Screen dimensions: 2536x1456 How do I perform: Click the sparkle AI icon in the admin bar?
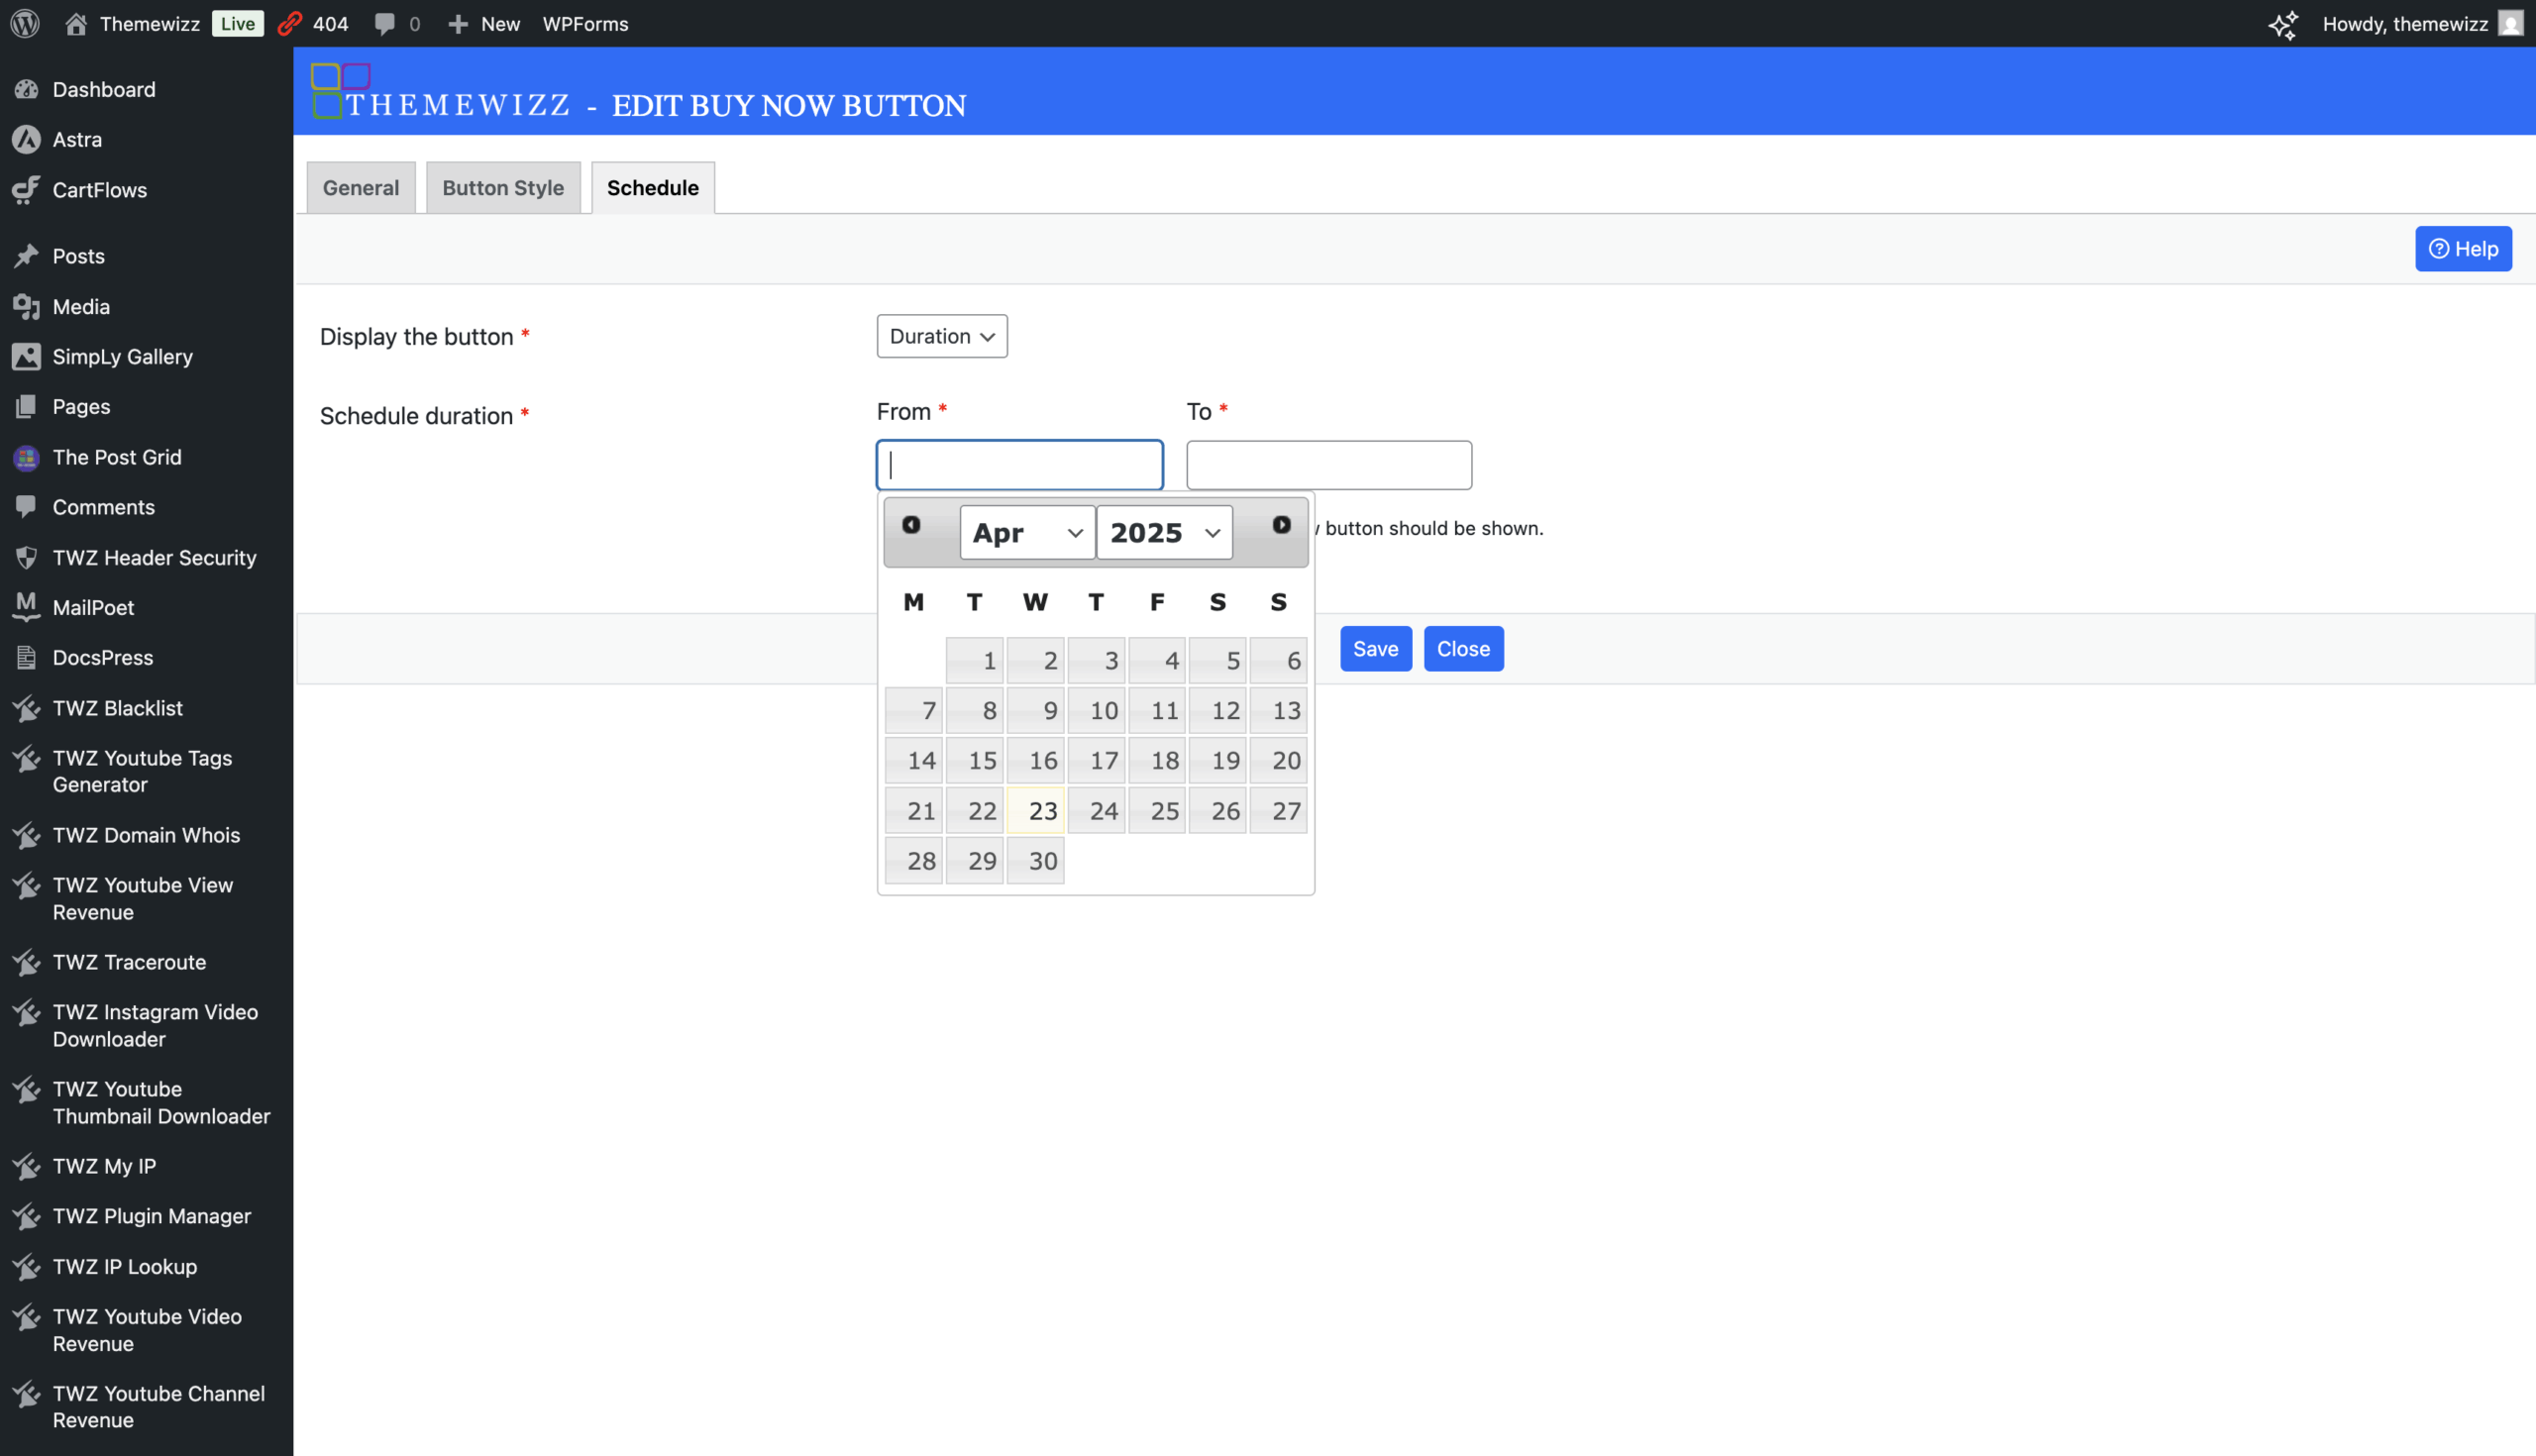pos(2282,24)
